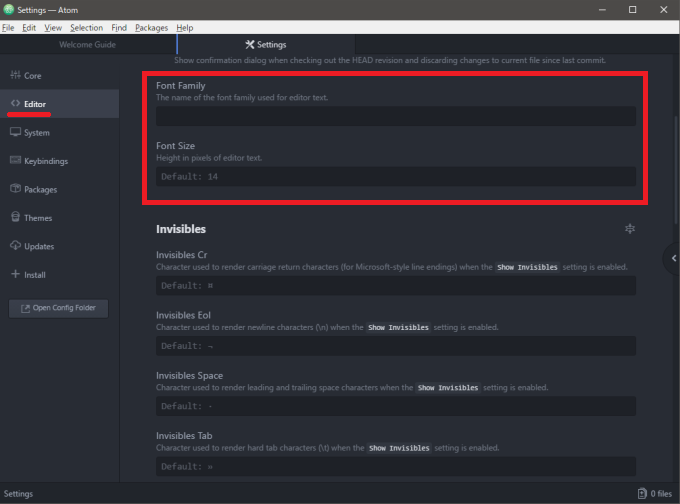Click the Packages sidebar label
The height and width of the screenshot is (504, 680).
coord(40,190)
